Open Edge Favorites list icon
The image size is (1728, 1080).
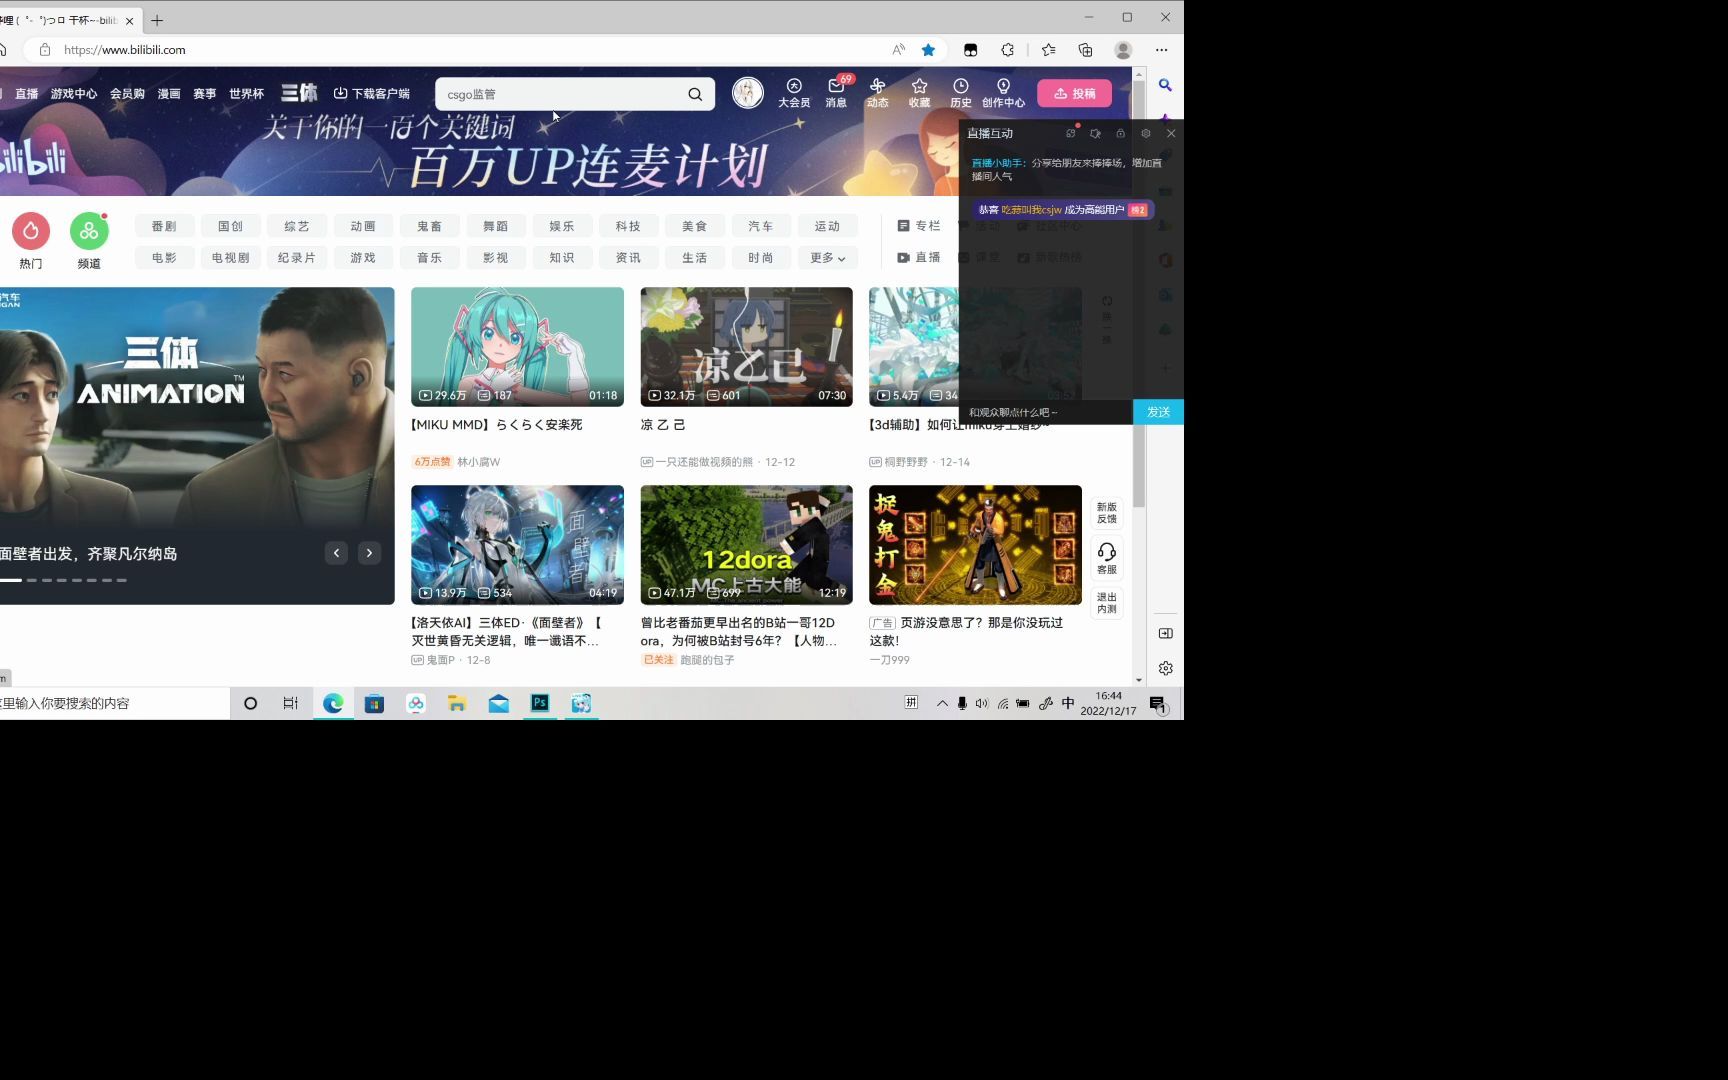(1048, 50)
